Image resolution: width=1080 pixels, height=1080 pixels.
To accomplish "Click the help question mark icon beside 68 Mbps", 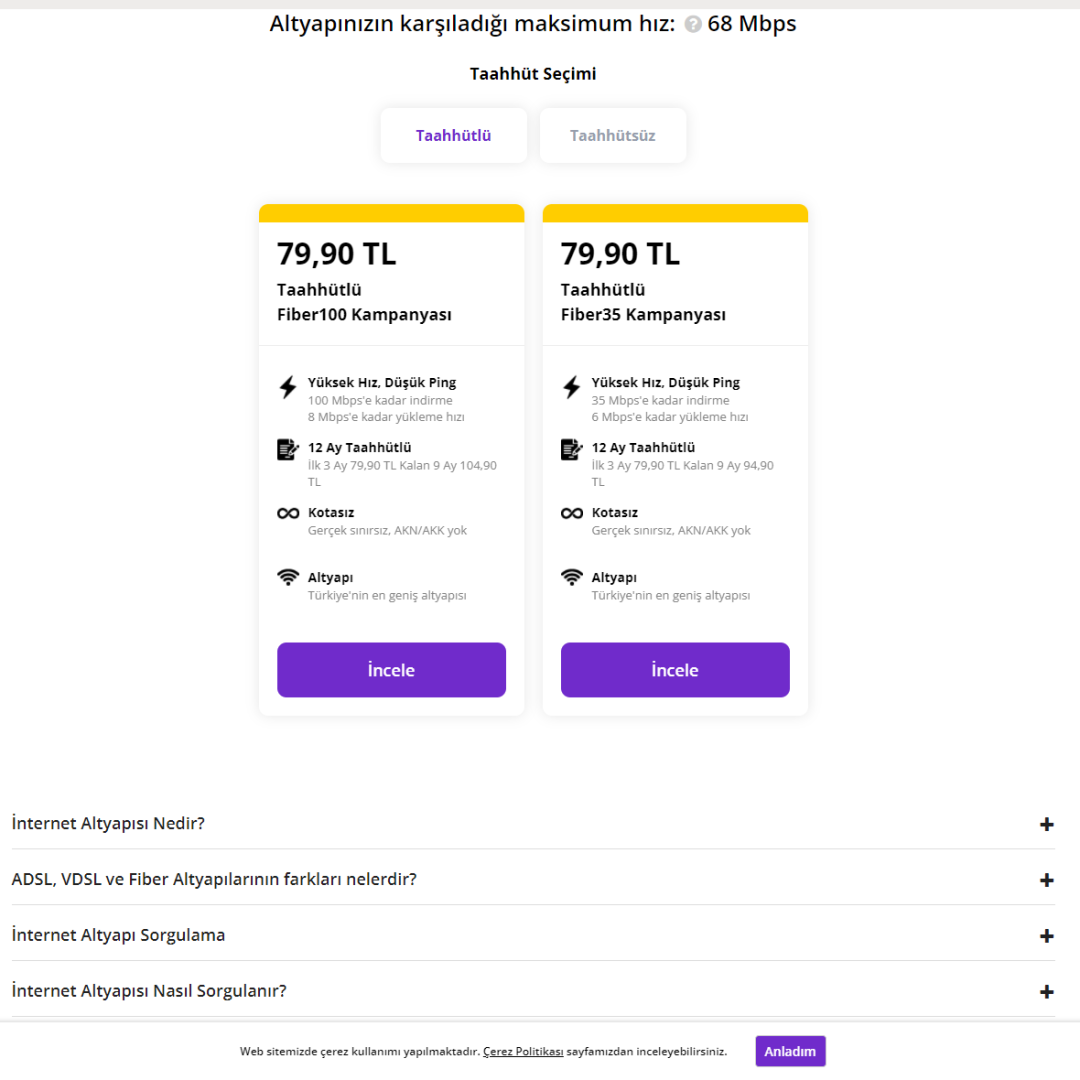I will tap(693, 25).
